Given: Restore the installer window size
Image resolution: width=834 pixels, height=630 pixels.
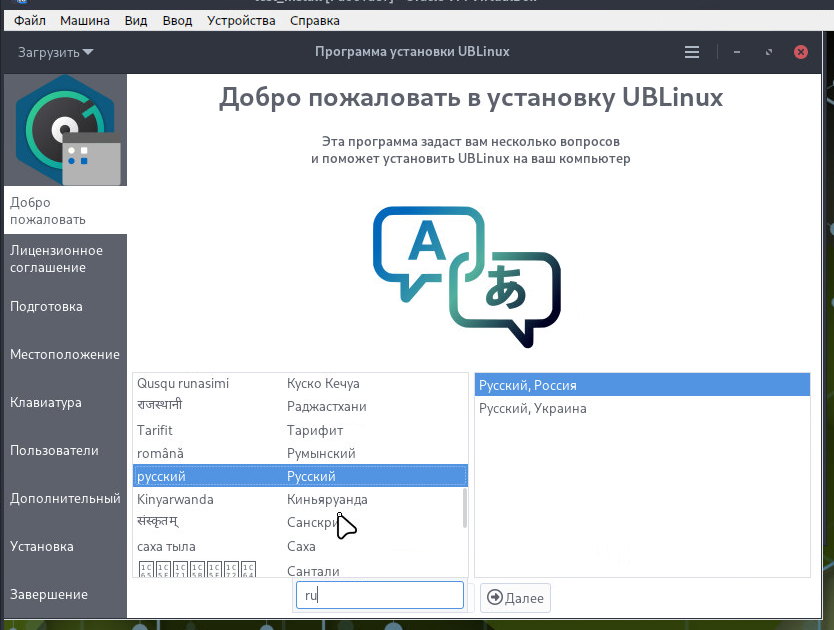Looking at the screenshot, I should (769, 52).
